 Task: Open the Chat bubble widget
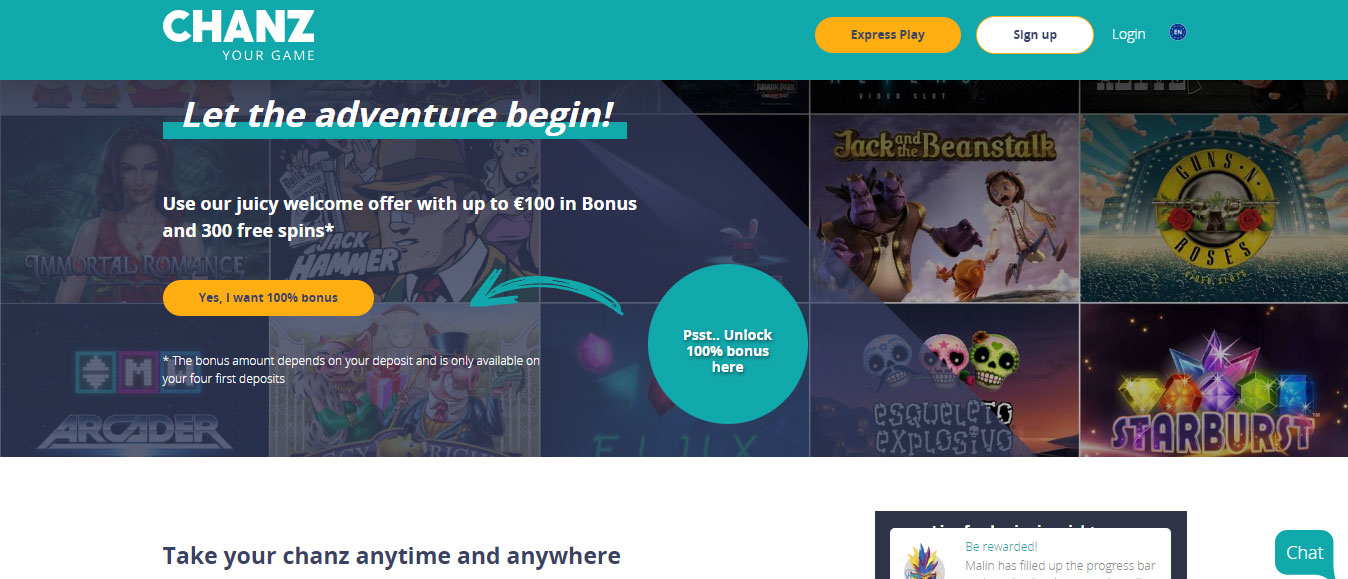click(x=1305, y=553)
